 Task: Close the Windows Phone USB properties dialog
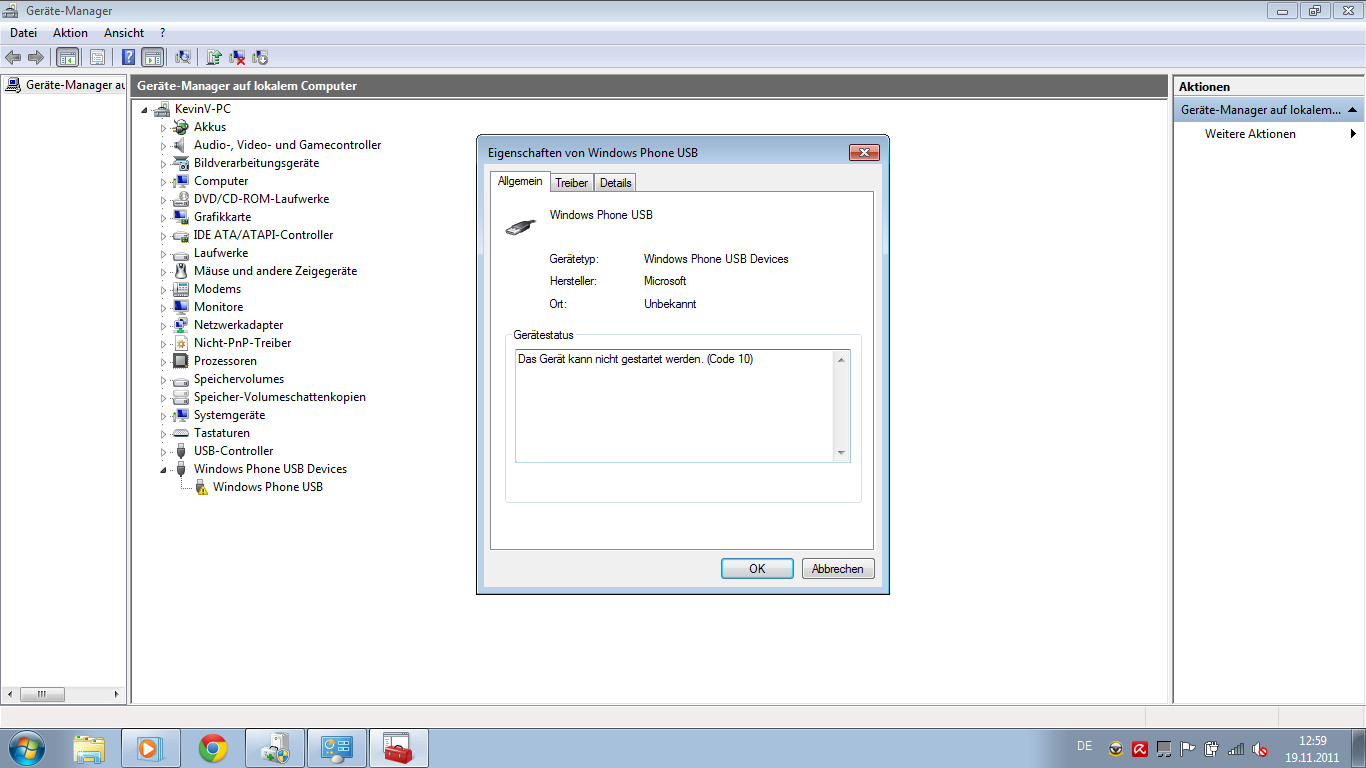[x=863, y=152]
